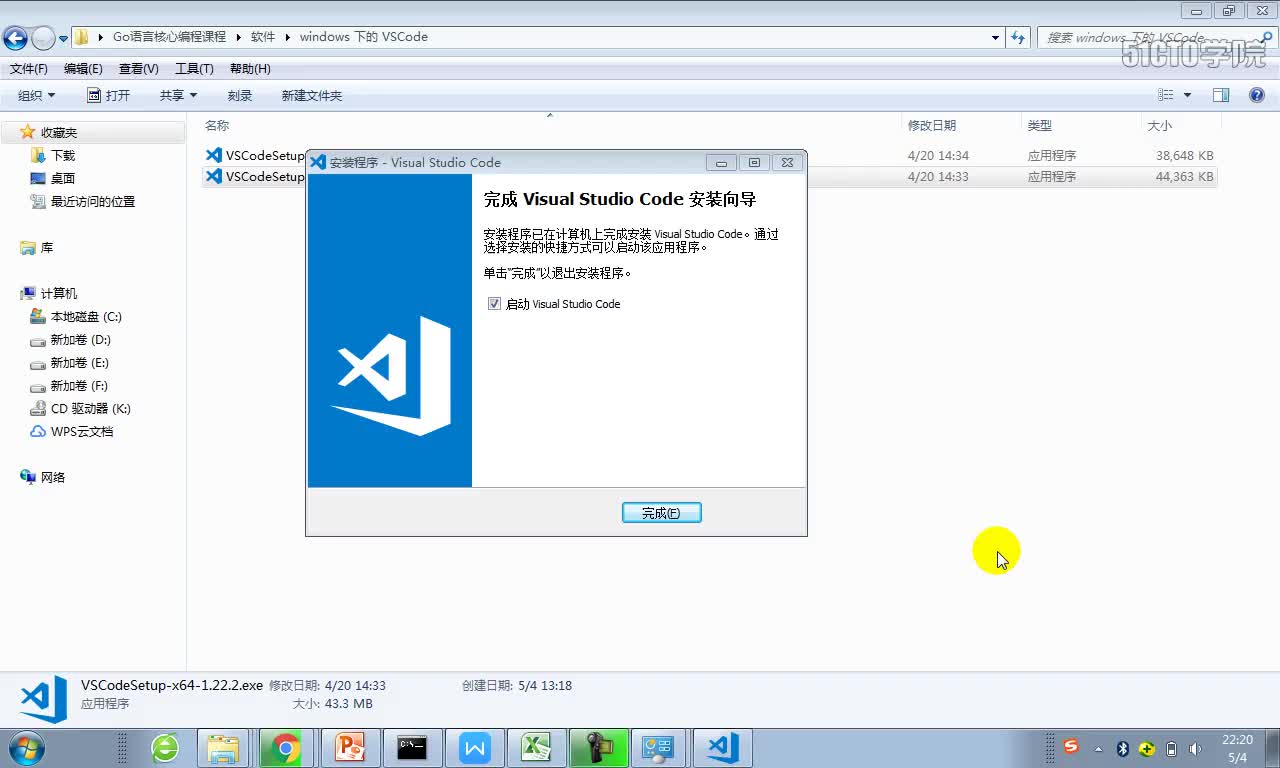The width and height of the screenshot is (1280, 768).
Task: Open 最近访问的位置 in favorites
Action: (93, 201)
